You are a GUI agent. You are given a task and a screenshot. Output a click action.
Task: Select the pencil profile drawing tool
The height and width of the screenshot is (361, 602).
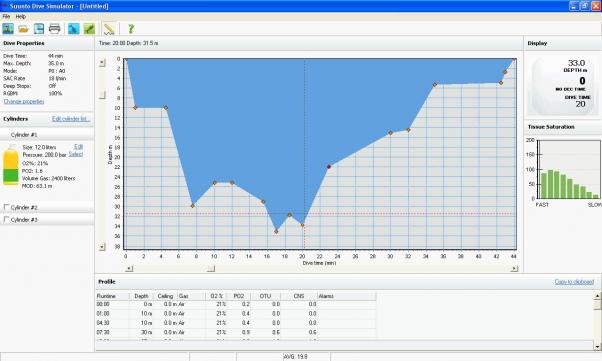(x=109, y=29)
